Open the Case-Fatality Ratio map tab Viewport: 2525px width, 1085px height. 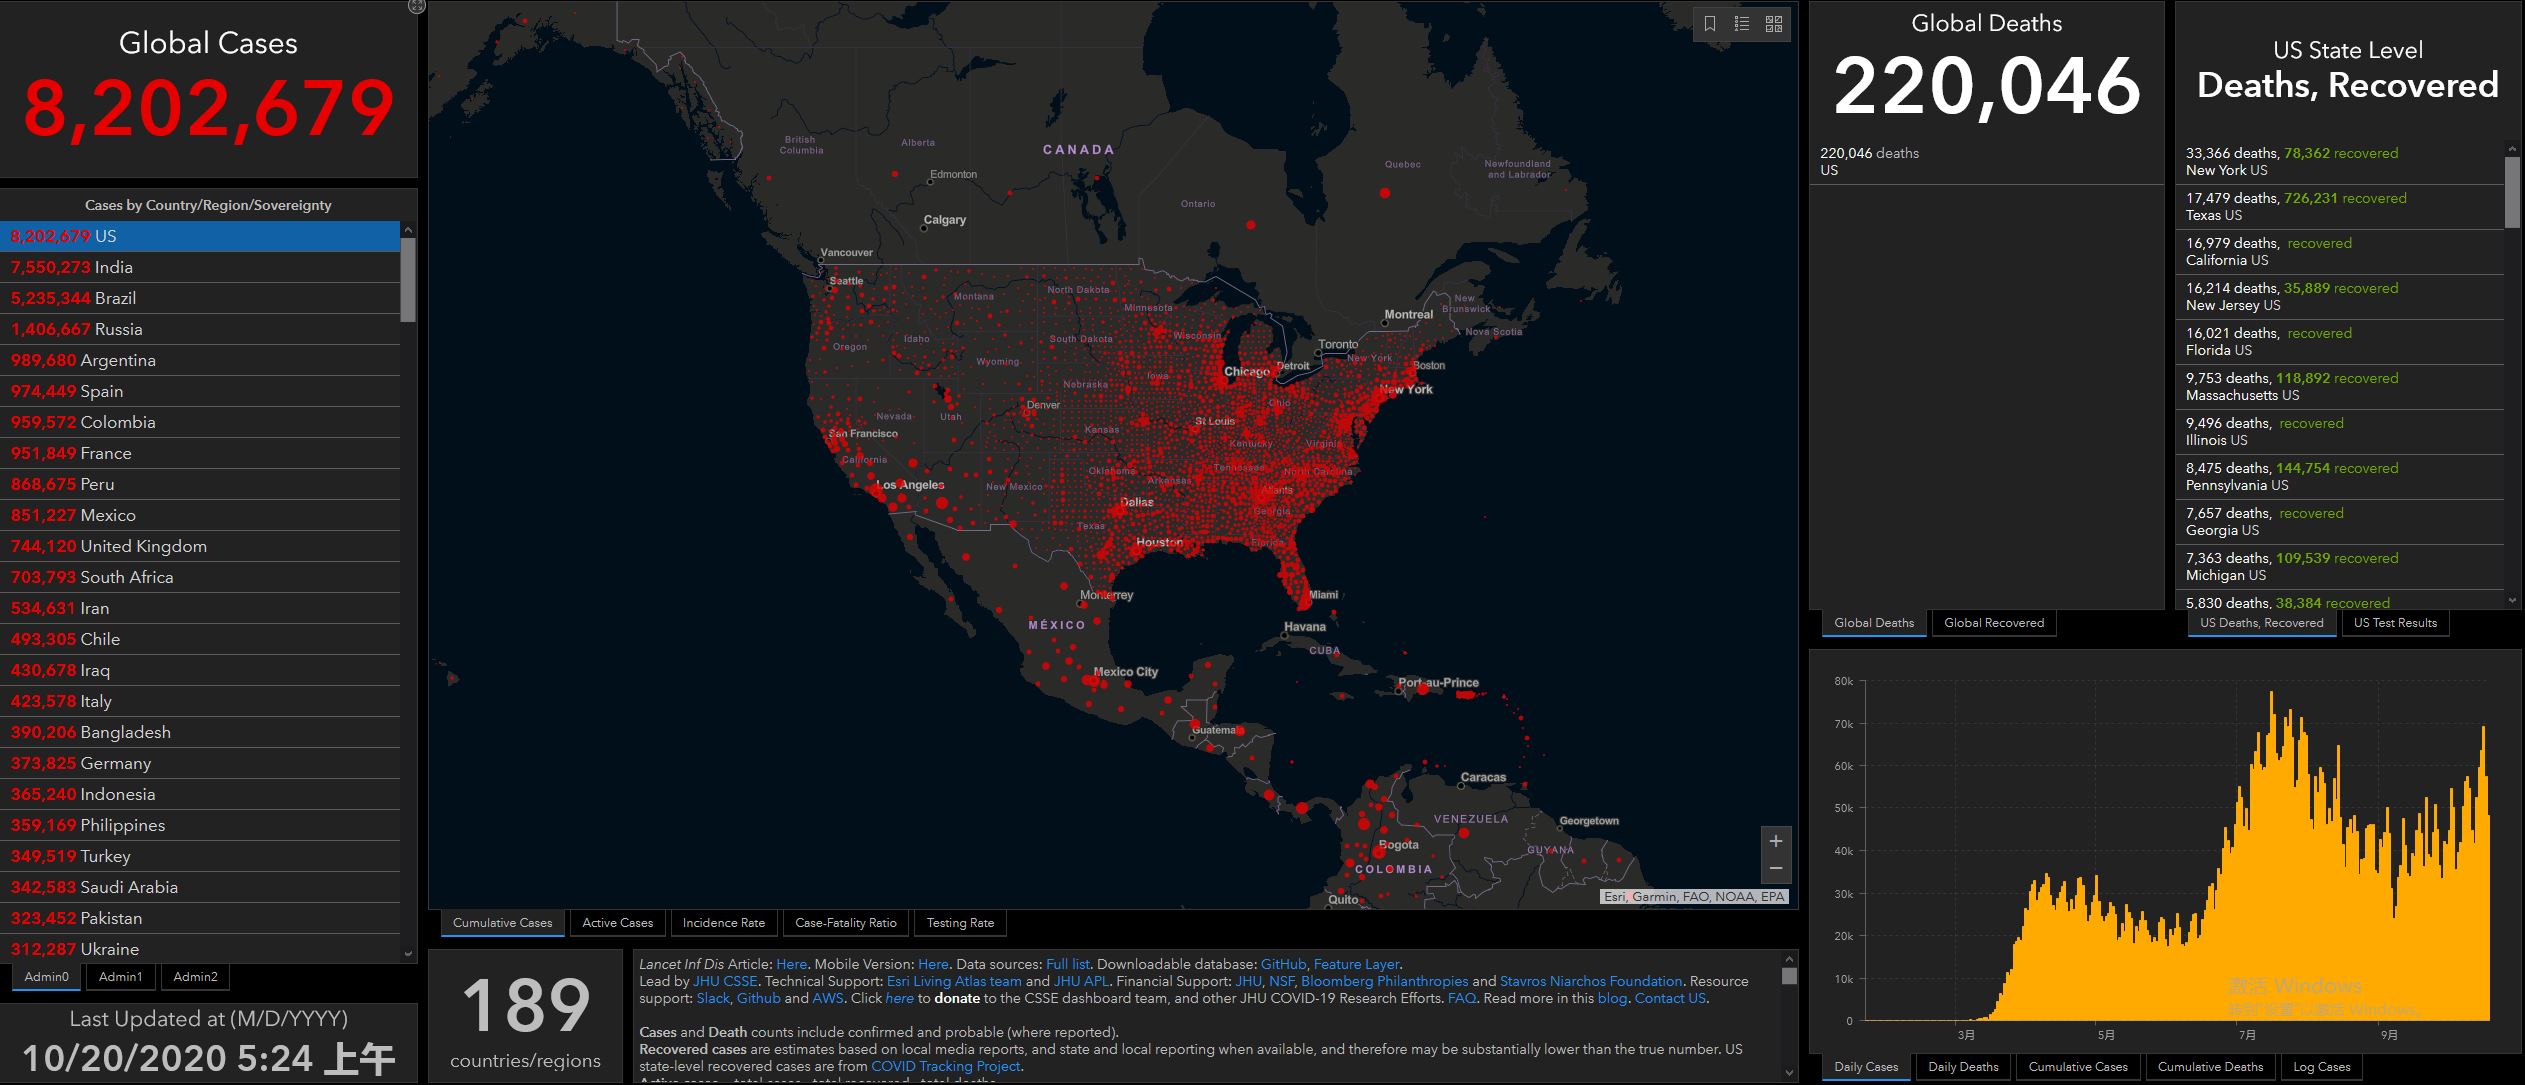pyautogui.click(x=845, y=923)
